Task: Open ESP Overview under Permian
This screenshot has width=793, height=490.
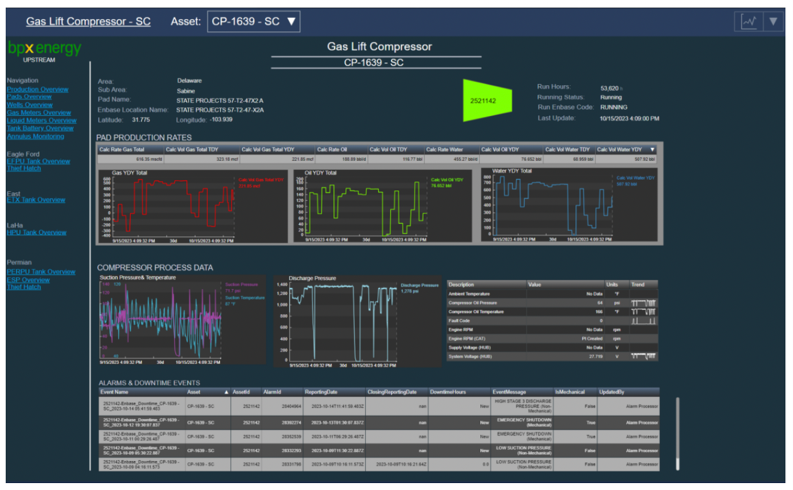Action: coord(28,280)
